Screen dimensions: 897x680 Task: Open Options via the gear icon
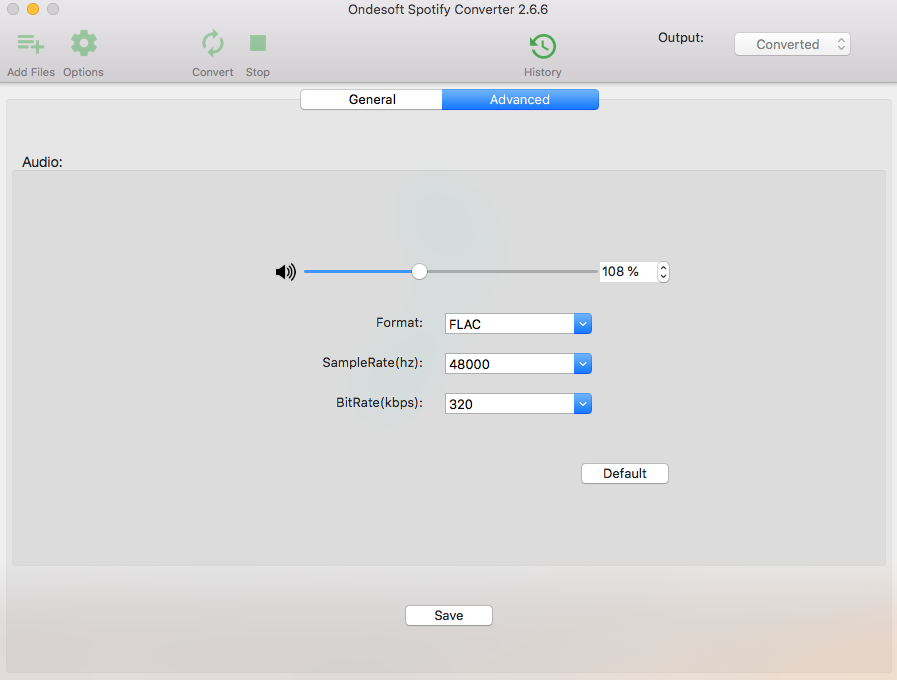(x=84, y=43)
